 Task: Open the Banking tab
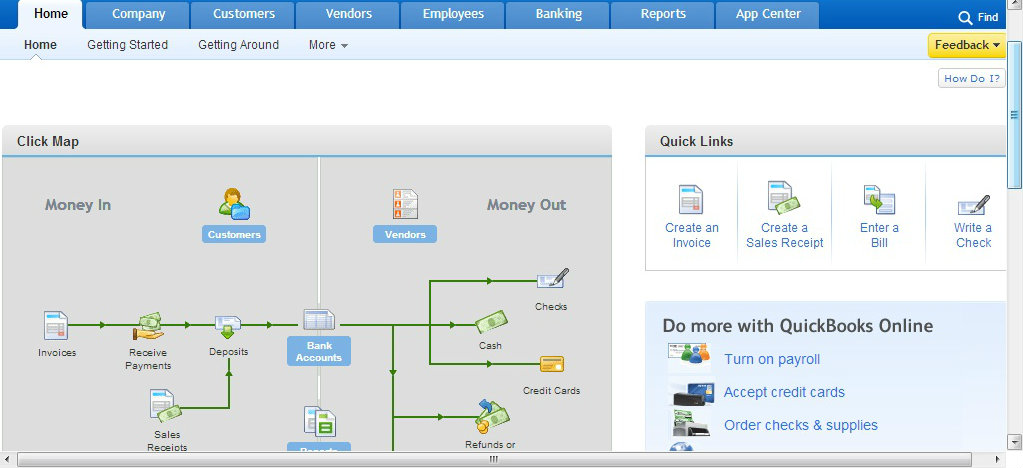coord(558,14)
